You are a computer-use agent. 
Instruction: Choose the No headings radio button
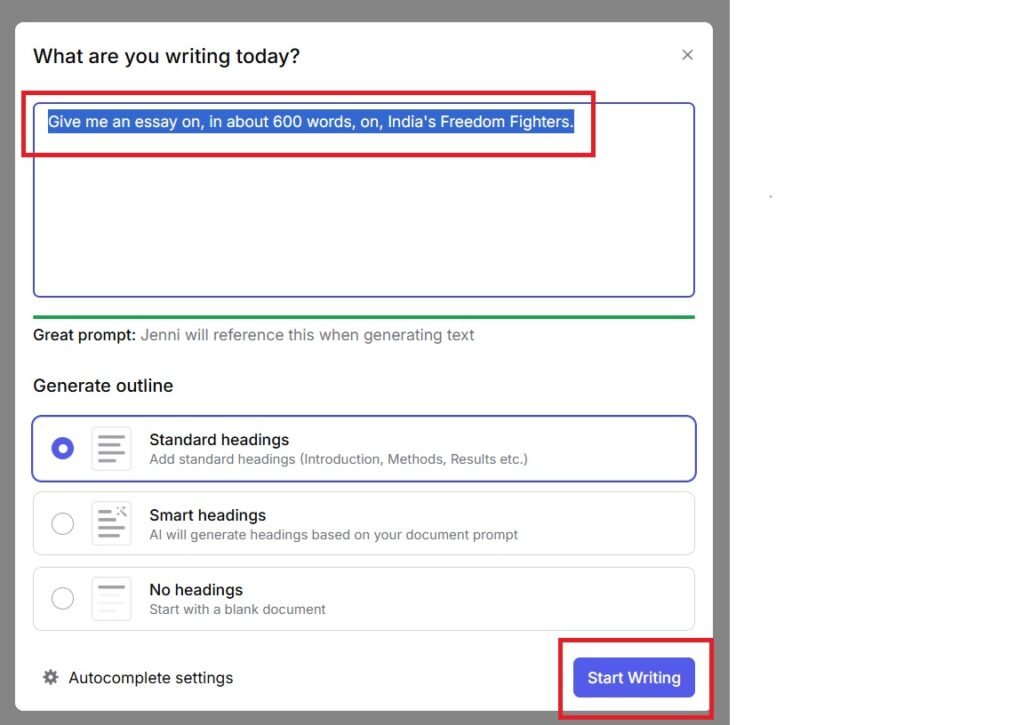(x=62, y=597)
